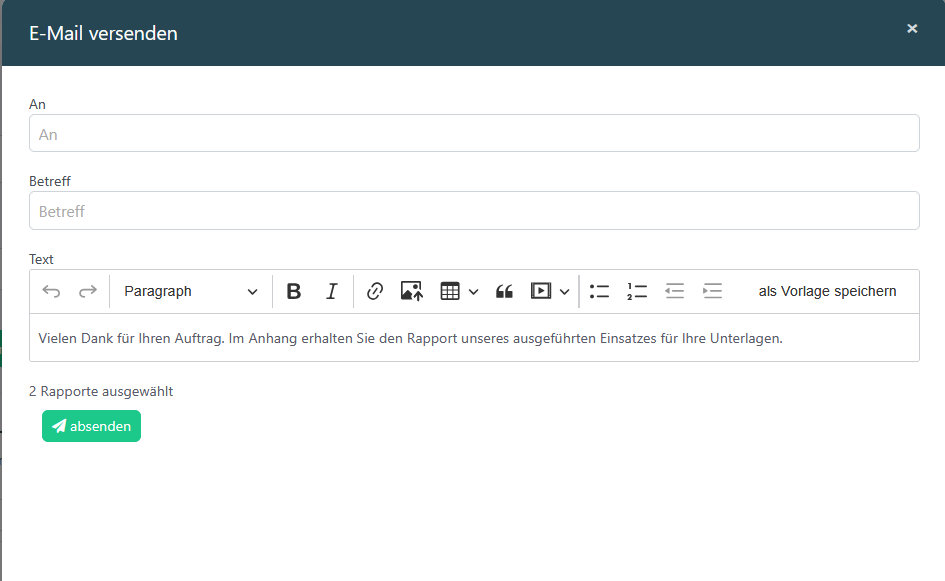Expand the table options arrow
Viewport: 945px width, 581px height.
474,292
